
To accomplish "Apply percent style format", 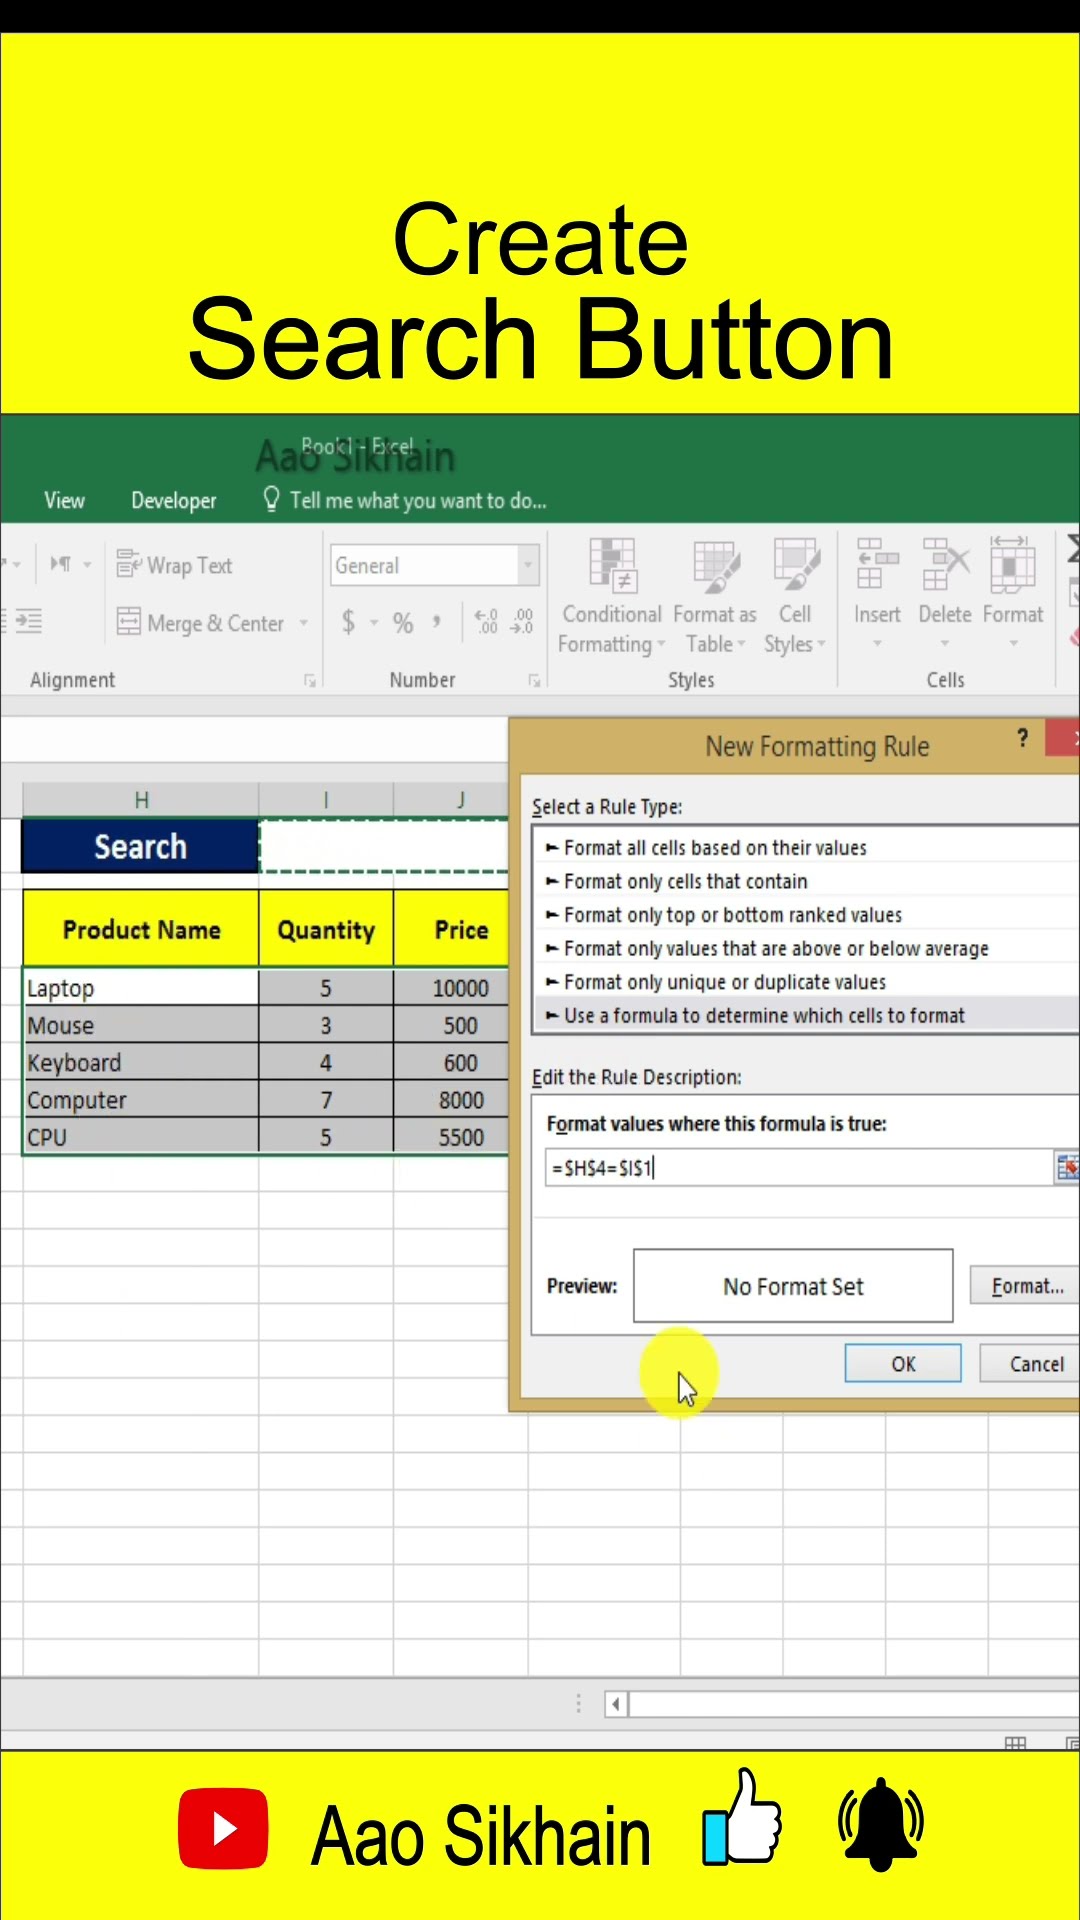I will [403, 622].
